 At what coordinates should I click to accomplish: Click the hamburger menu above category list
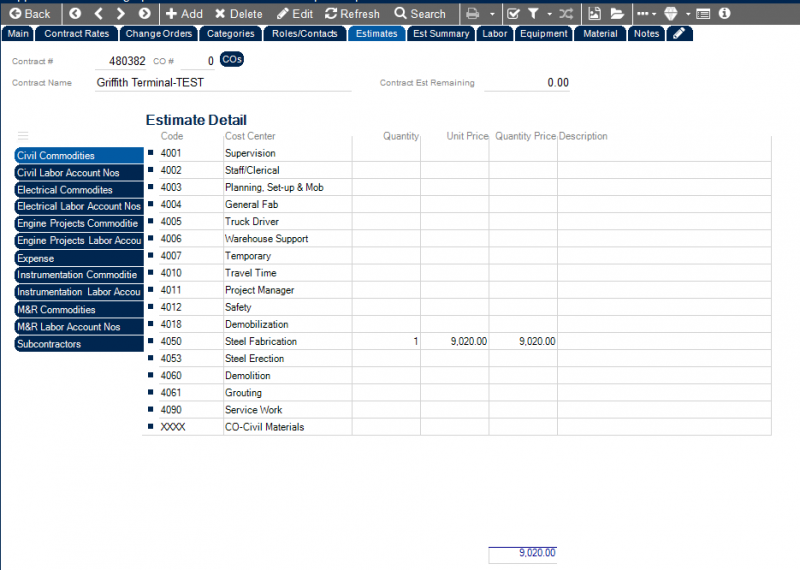[23, 136]
